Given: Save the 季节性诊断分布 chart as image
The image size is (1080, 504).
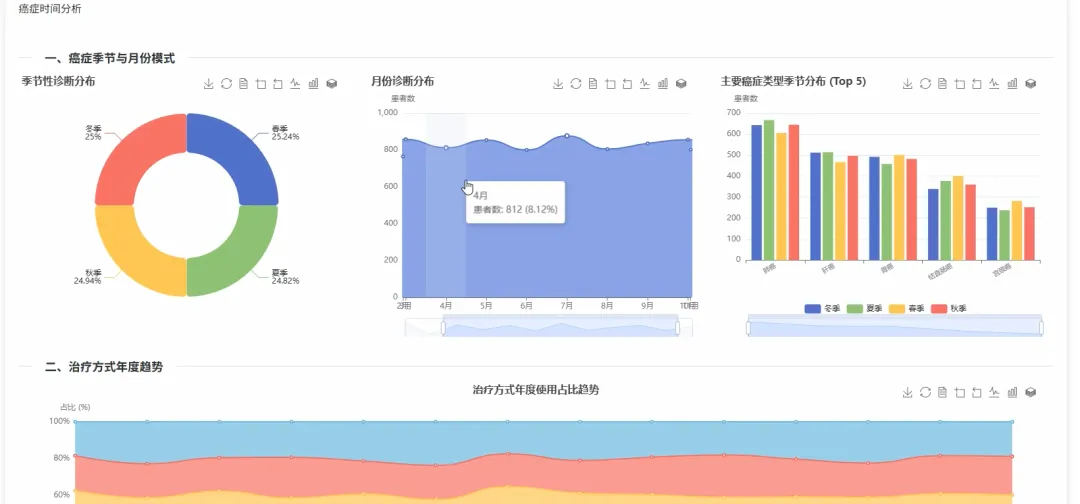Looking at the screenshot, I should tap(209, 84).
